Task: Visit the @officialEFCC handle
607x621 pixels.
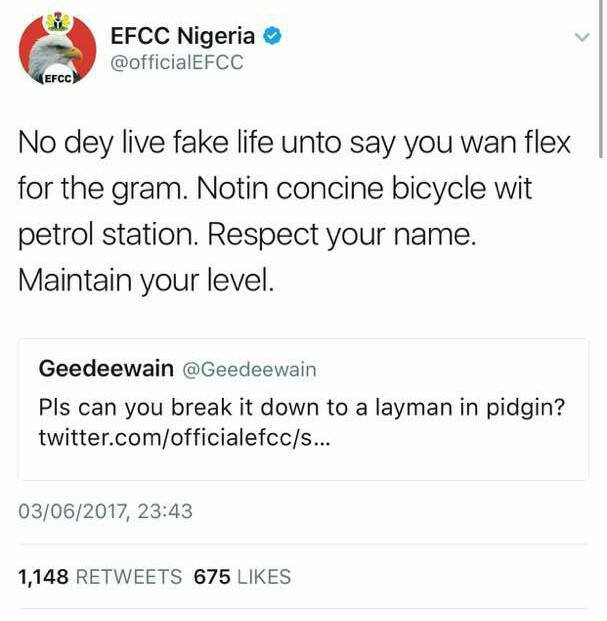Action: pos(176,63)
